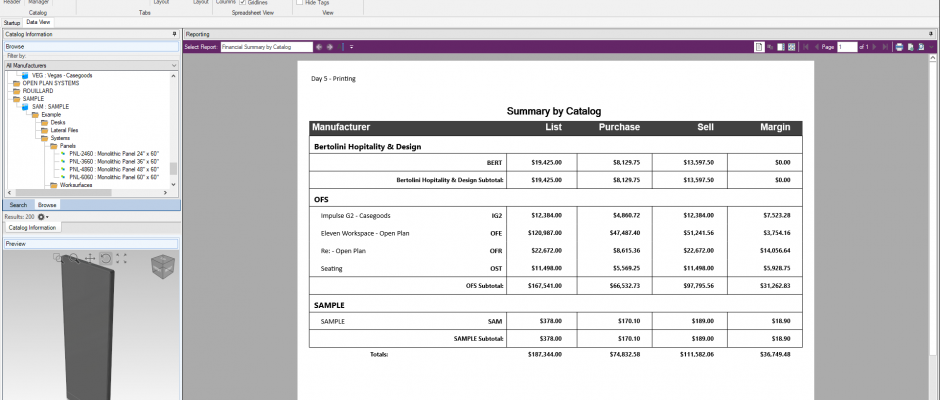Open multi-page thumbnail grid view icon
This screenshot has width=940, height=400.
791,47
